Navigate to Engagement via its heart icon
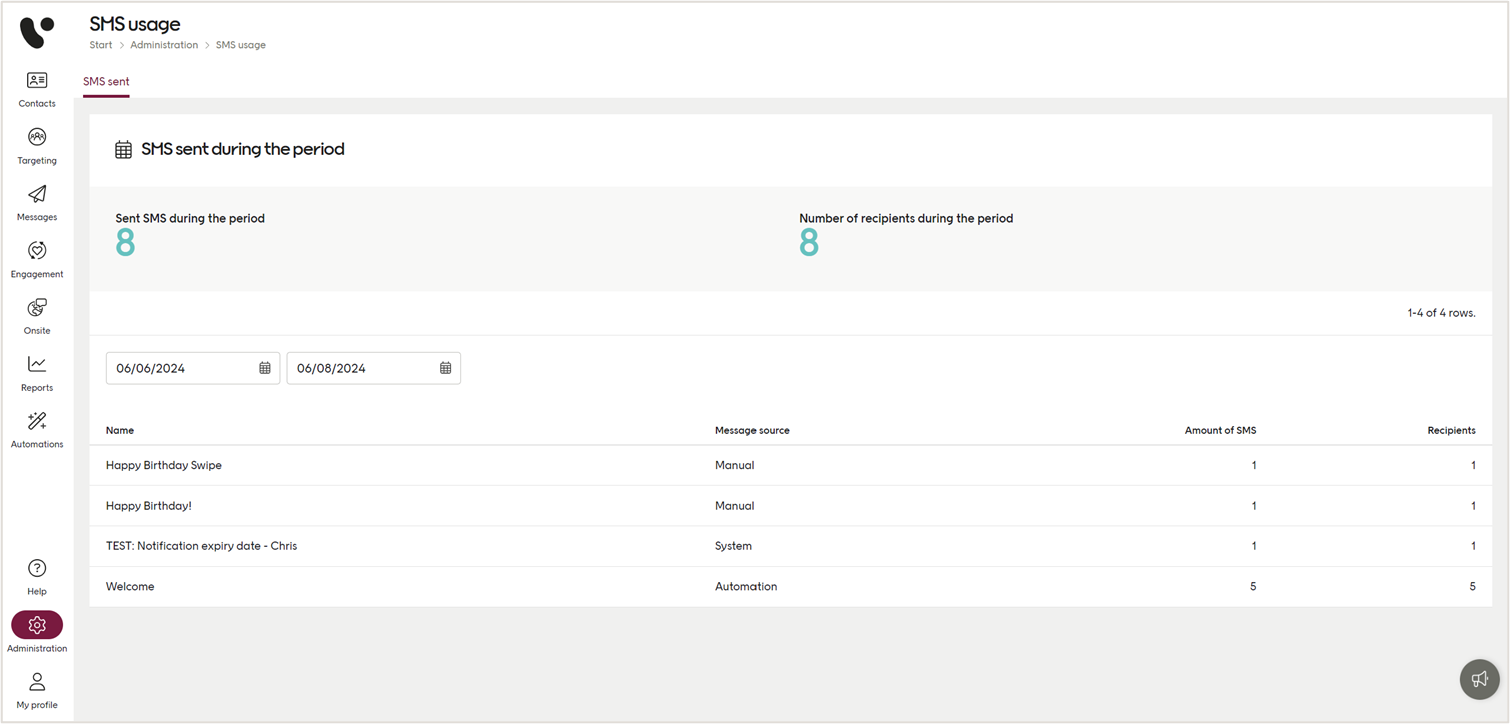The height and width of the screenshot is (724, 1510). [37, 258]
